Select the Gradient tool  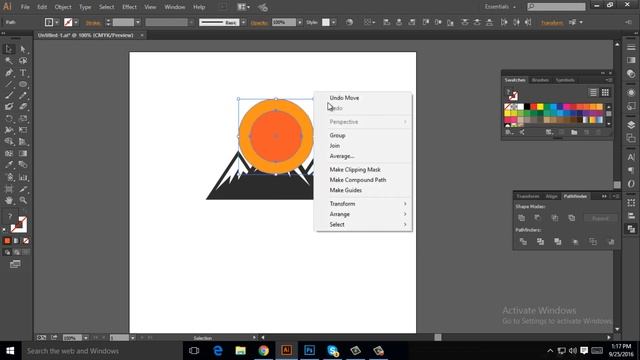(23, 153)
